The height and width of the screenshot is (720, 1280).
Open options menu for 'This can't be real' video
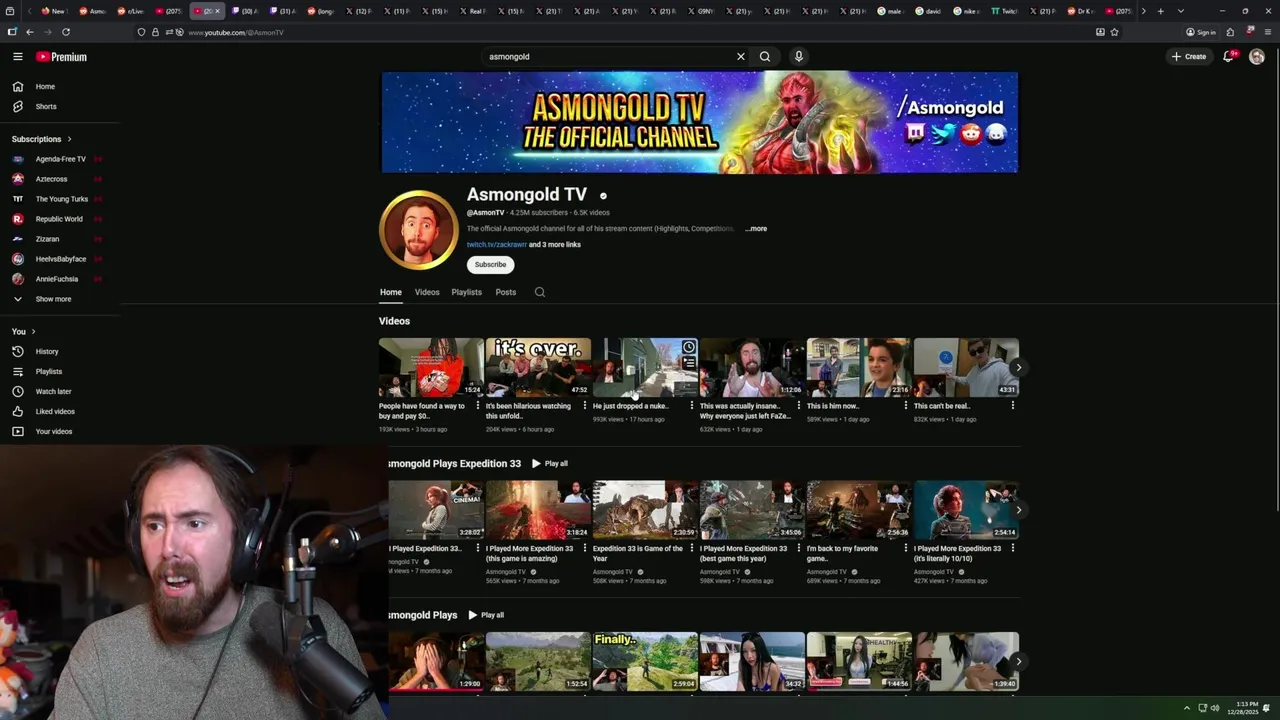click(1013, 406)
